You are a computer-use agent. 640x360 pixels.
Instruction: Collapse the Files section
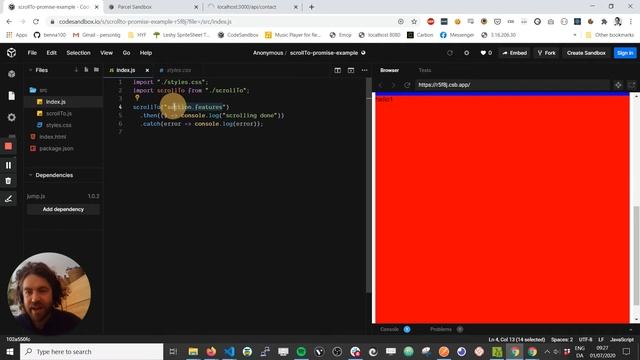coord(30,70)
